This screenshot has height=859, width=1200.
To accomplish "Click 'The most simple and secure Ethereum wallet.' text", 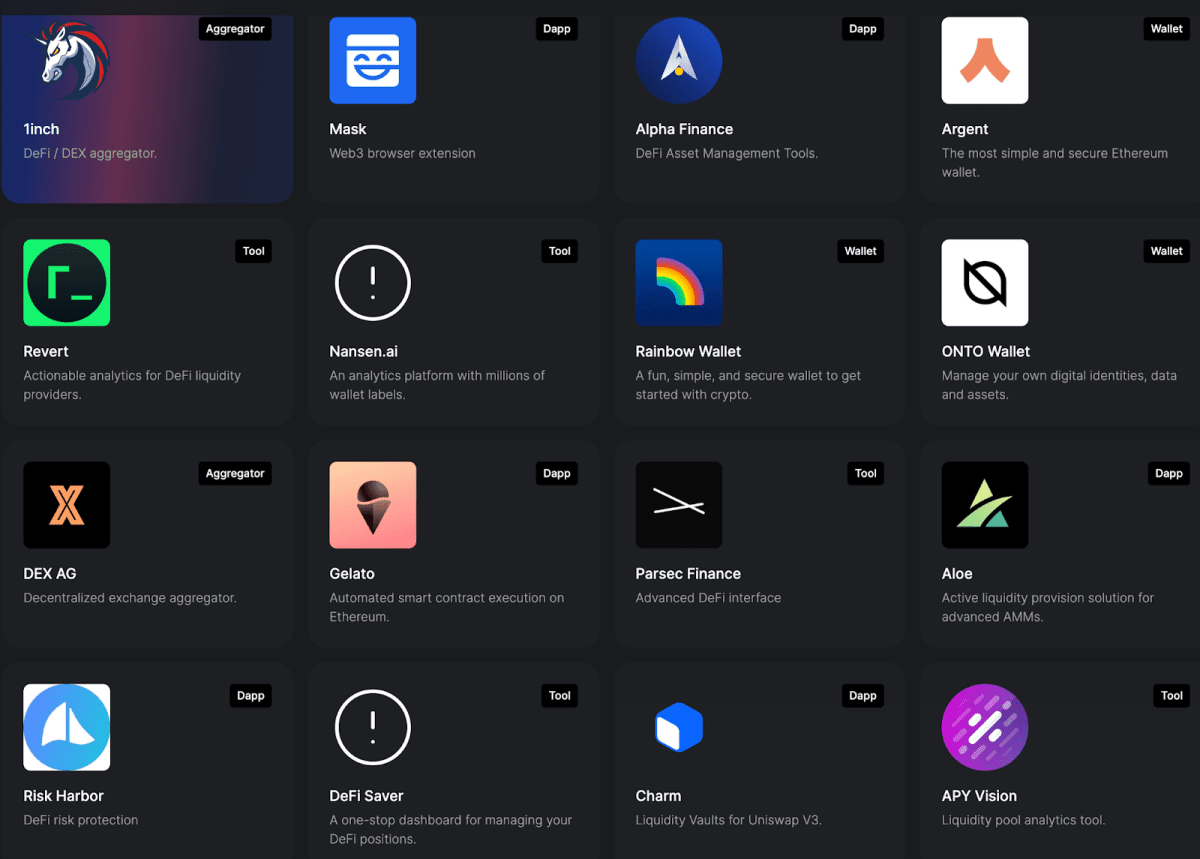I will tap(1055, 163).
